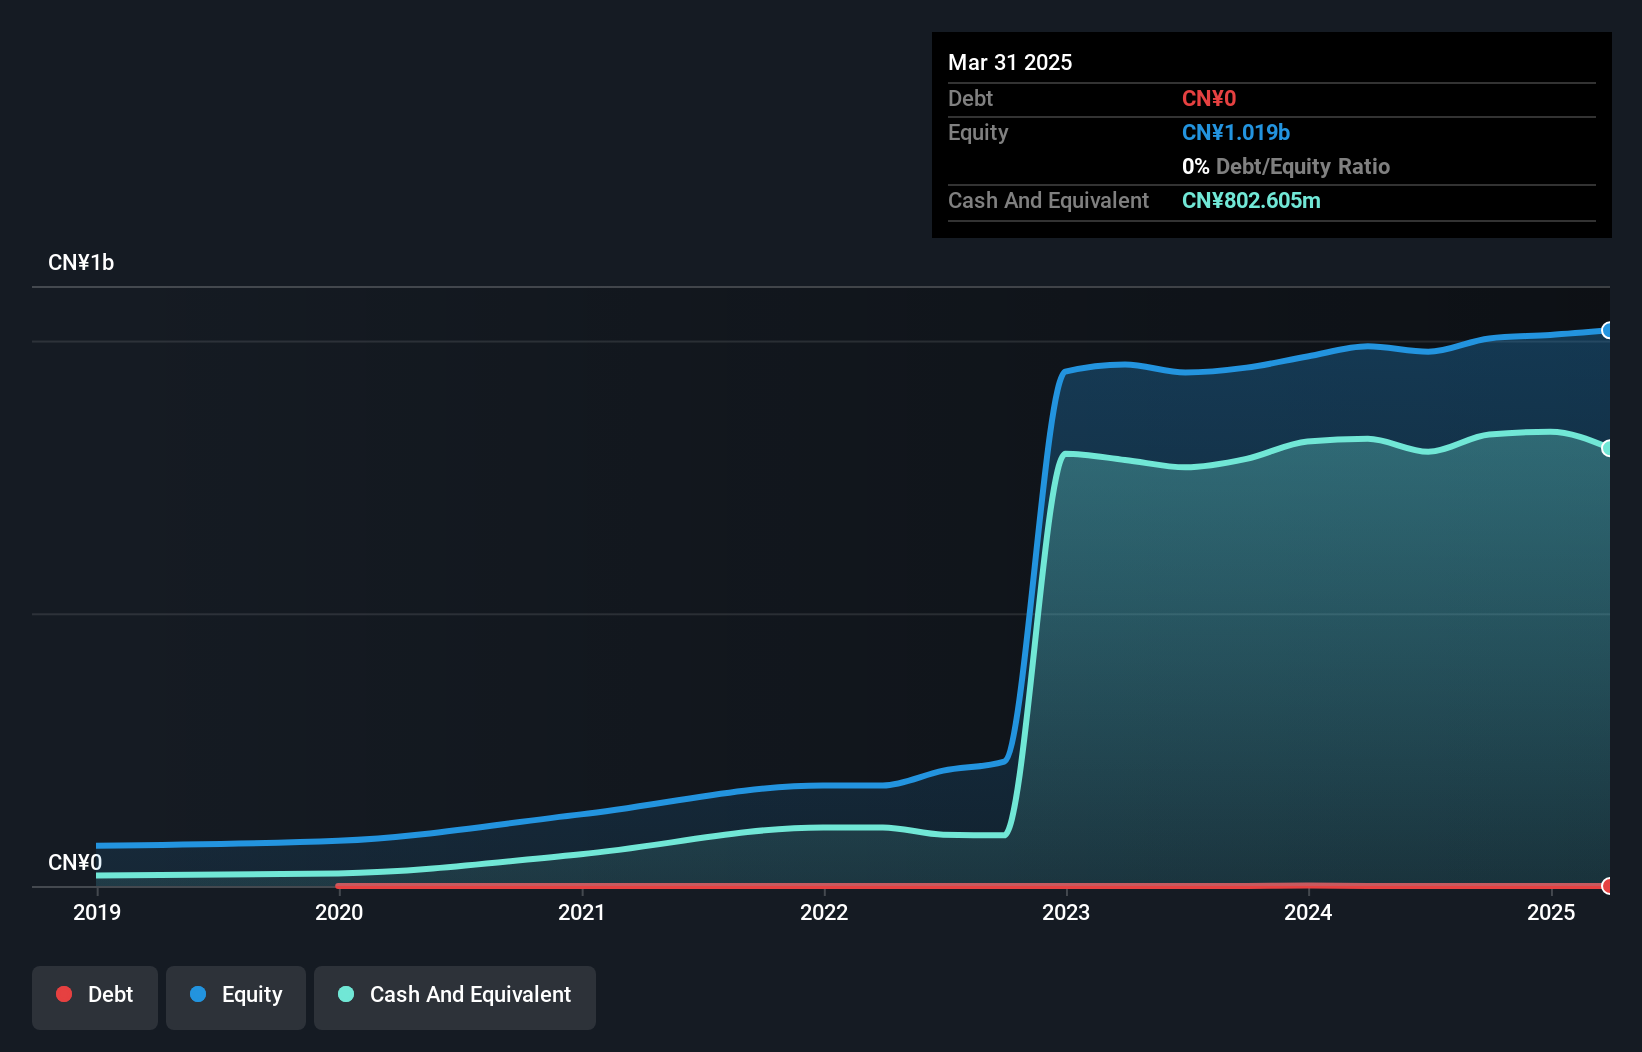
Task: Click the 2022 x-axis label
Action: 824,912
